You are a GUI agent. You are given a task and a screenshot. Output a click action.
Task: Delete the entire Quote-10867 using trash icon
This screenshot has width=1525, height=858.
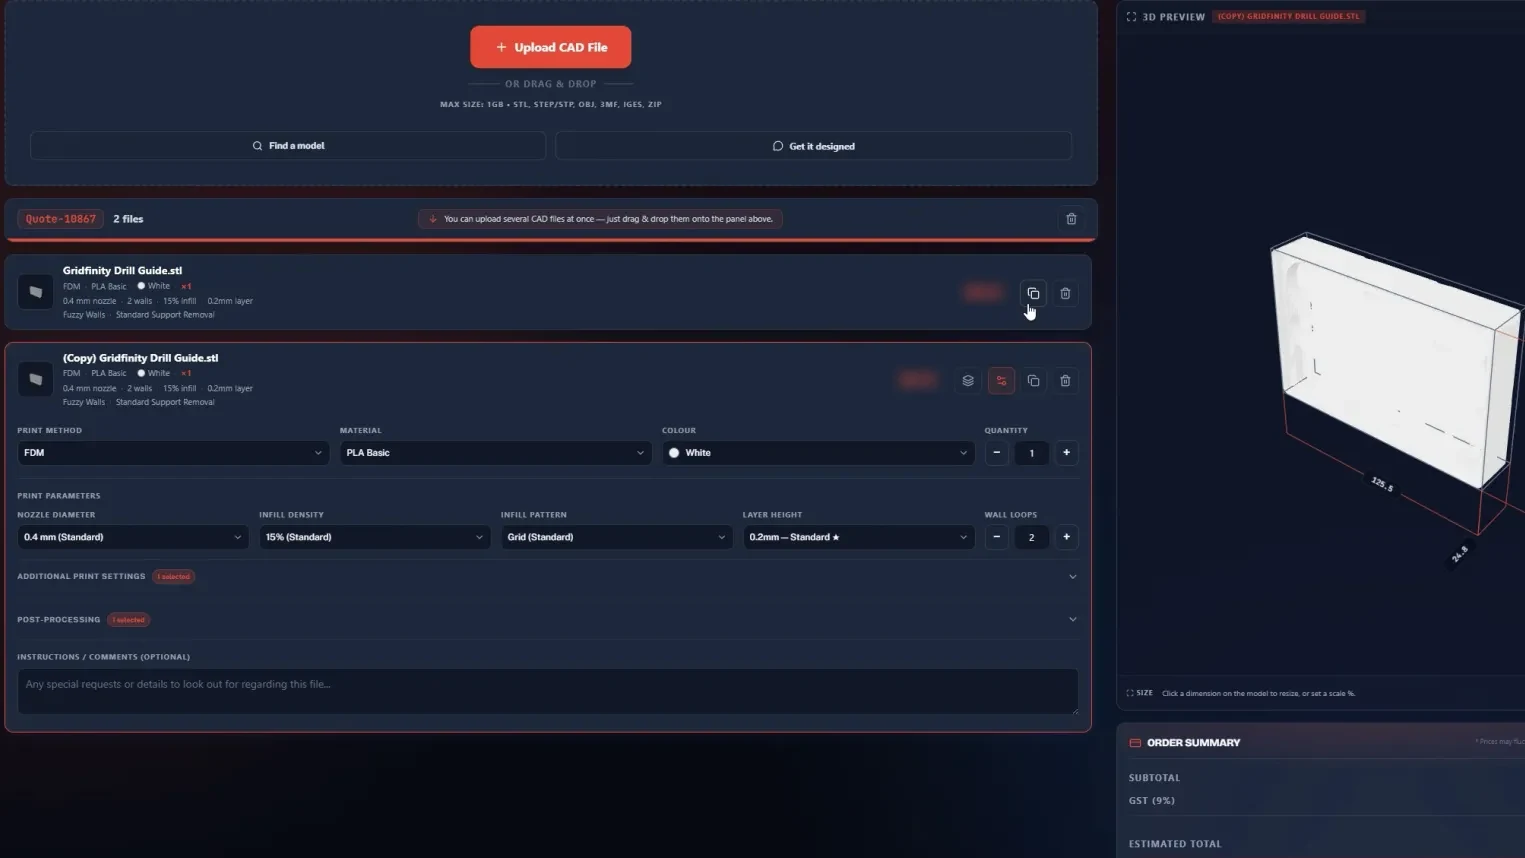pos(1071,219)
